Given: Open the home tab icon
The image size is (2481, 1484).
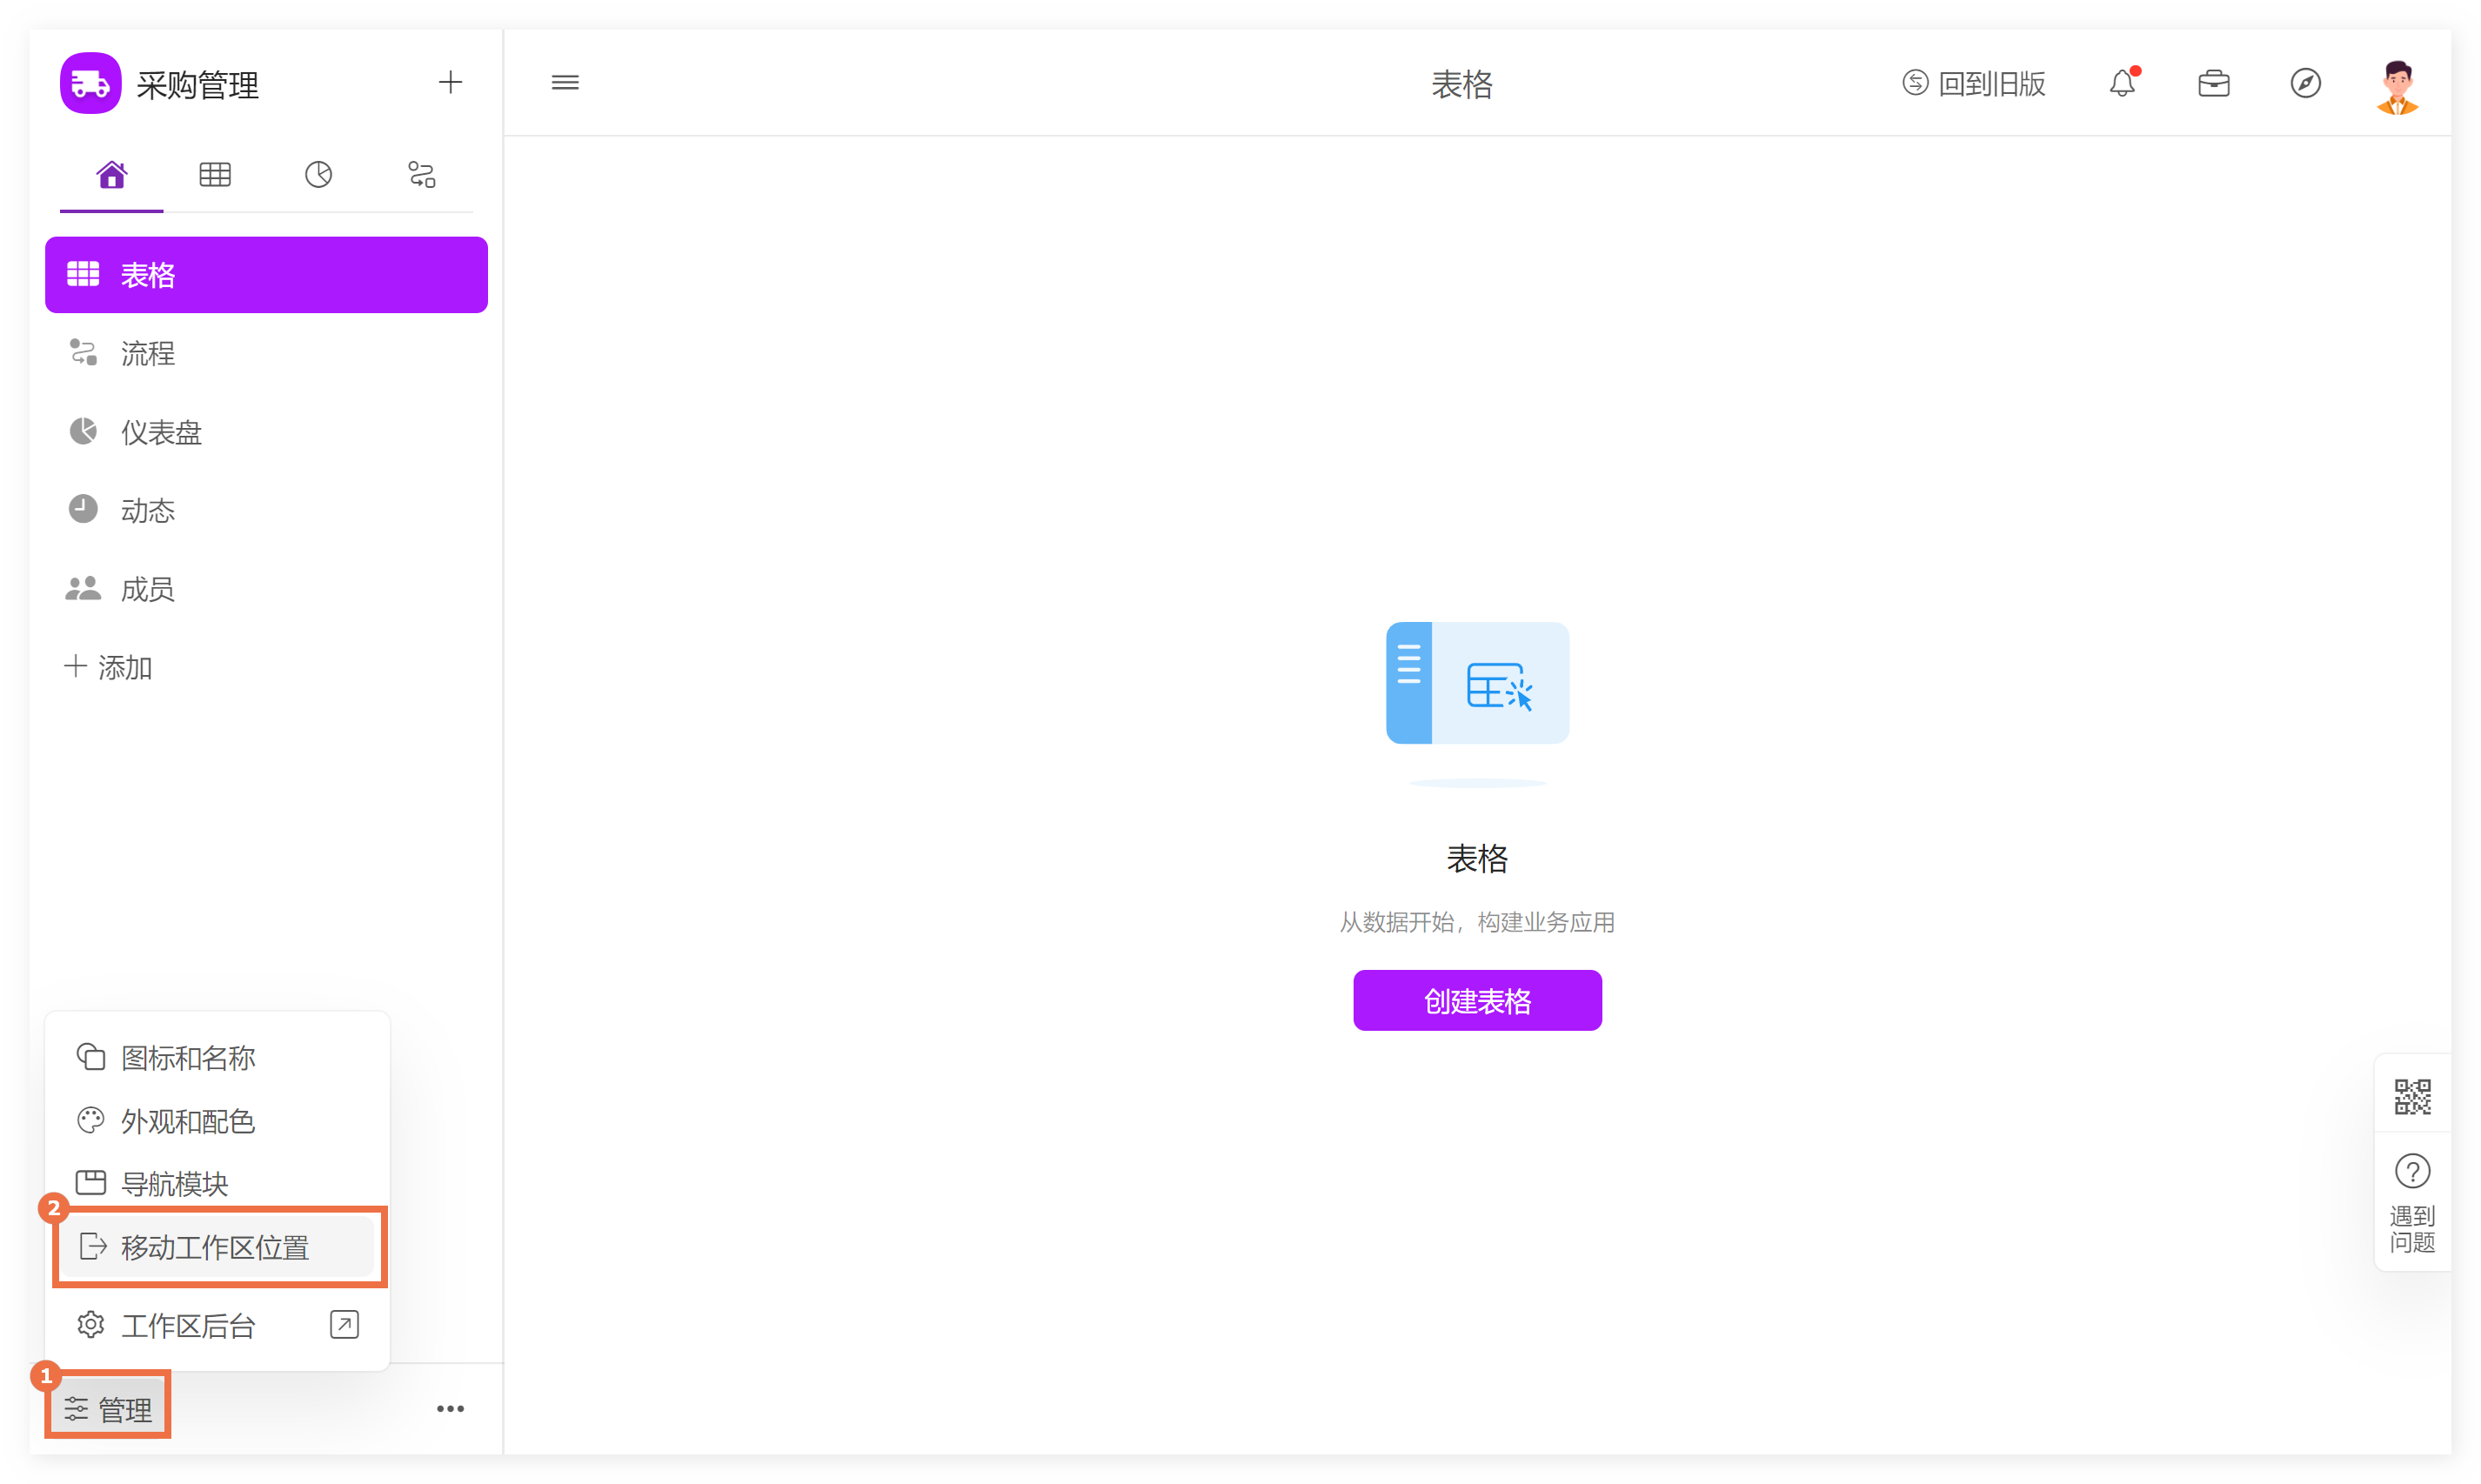Looking at the screenshot, I should pyautogui.click(x=111, y=175).
